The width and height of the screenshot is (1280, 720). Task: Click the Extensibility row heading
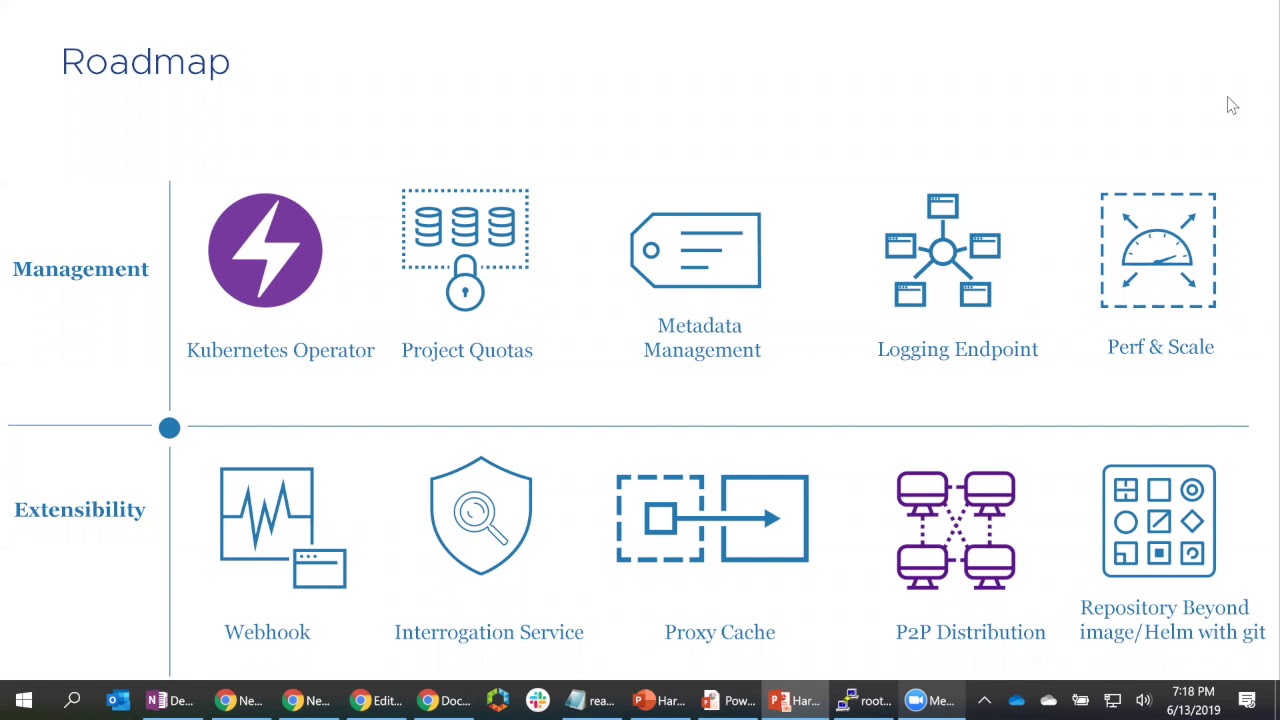click(80, 510)
